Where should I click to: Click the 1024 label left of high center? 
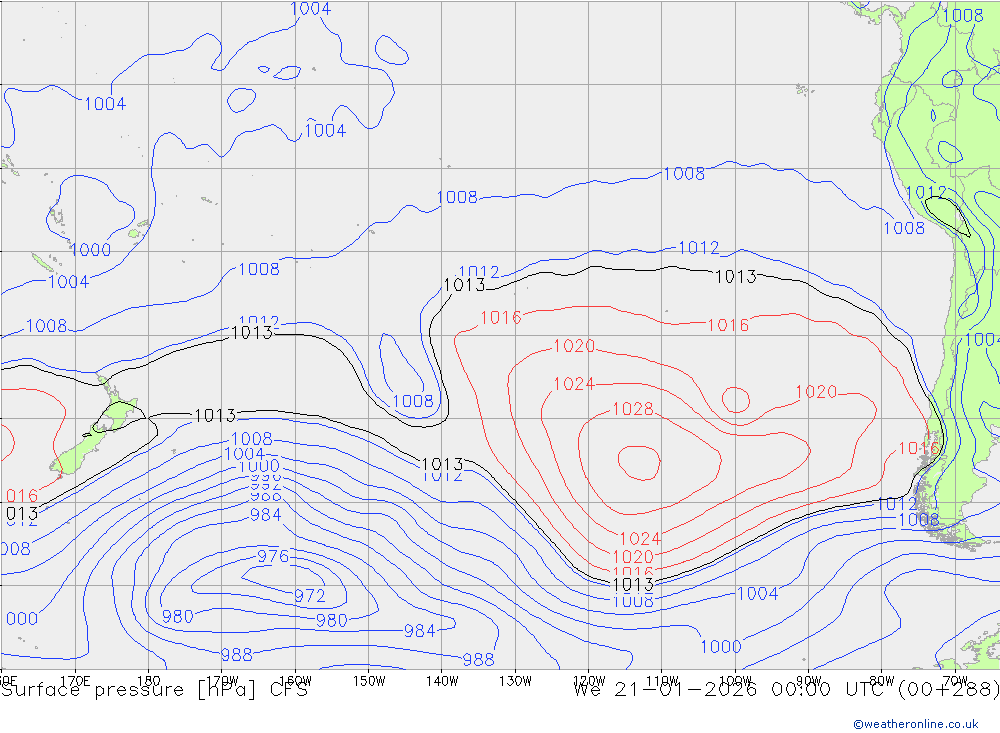click(574, 384)
